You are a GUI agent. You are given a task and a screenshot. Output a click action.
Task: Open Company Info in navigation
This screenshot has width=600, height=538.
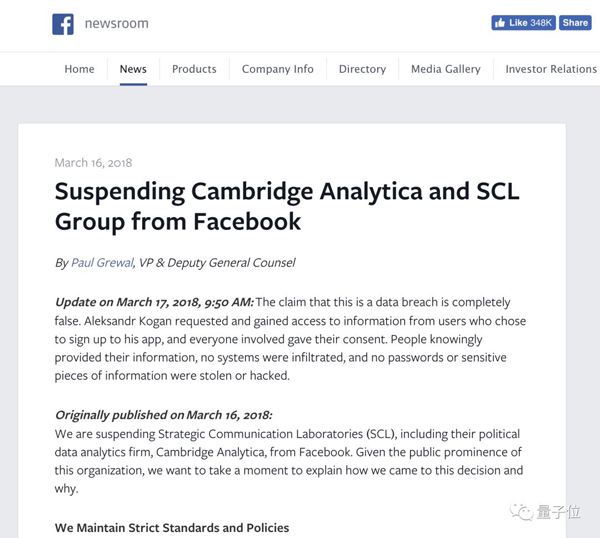277,69
